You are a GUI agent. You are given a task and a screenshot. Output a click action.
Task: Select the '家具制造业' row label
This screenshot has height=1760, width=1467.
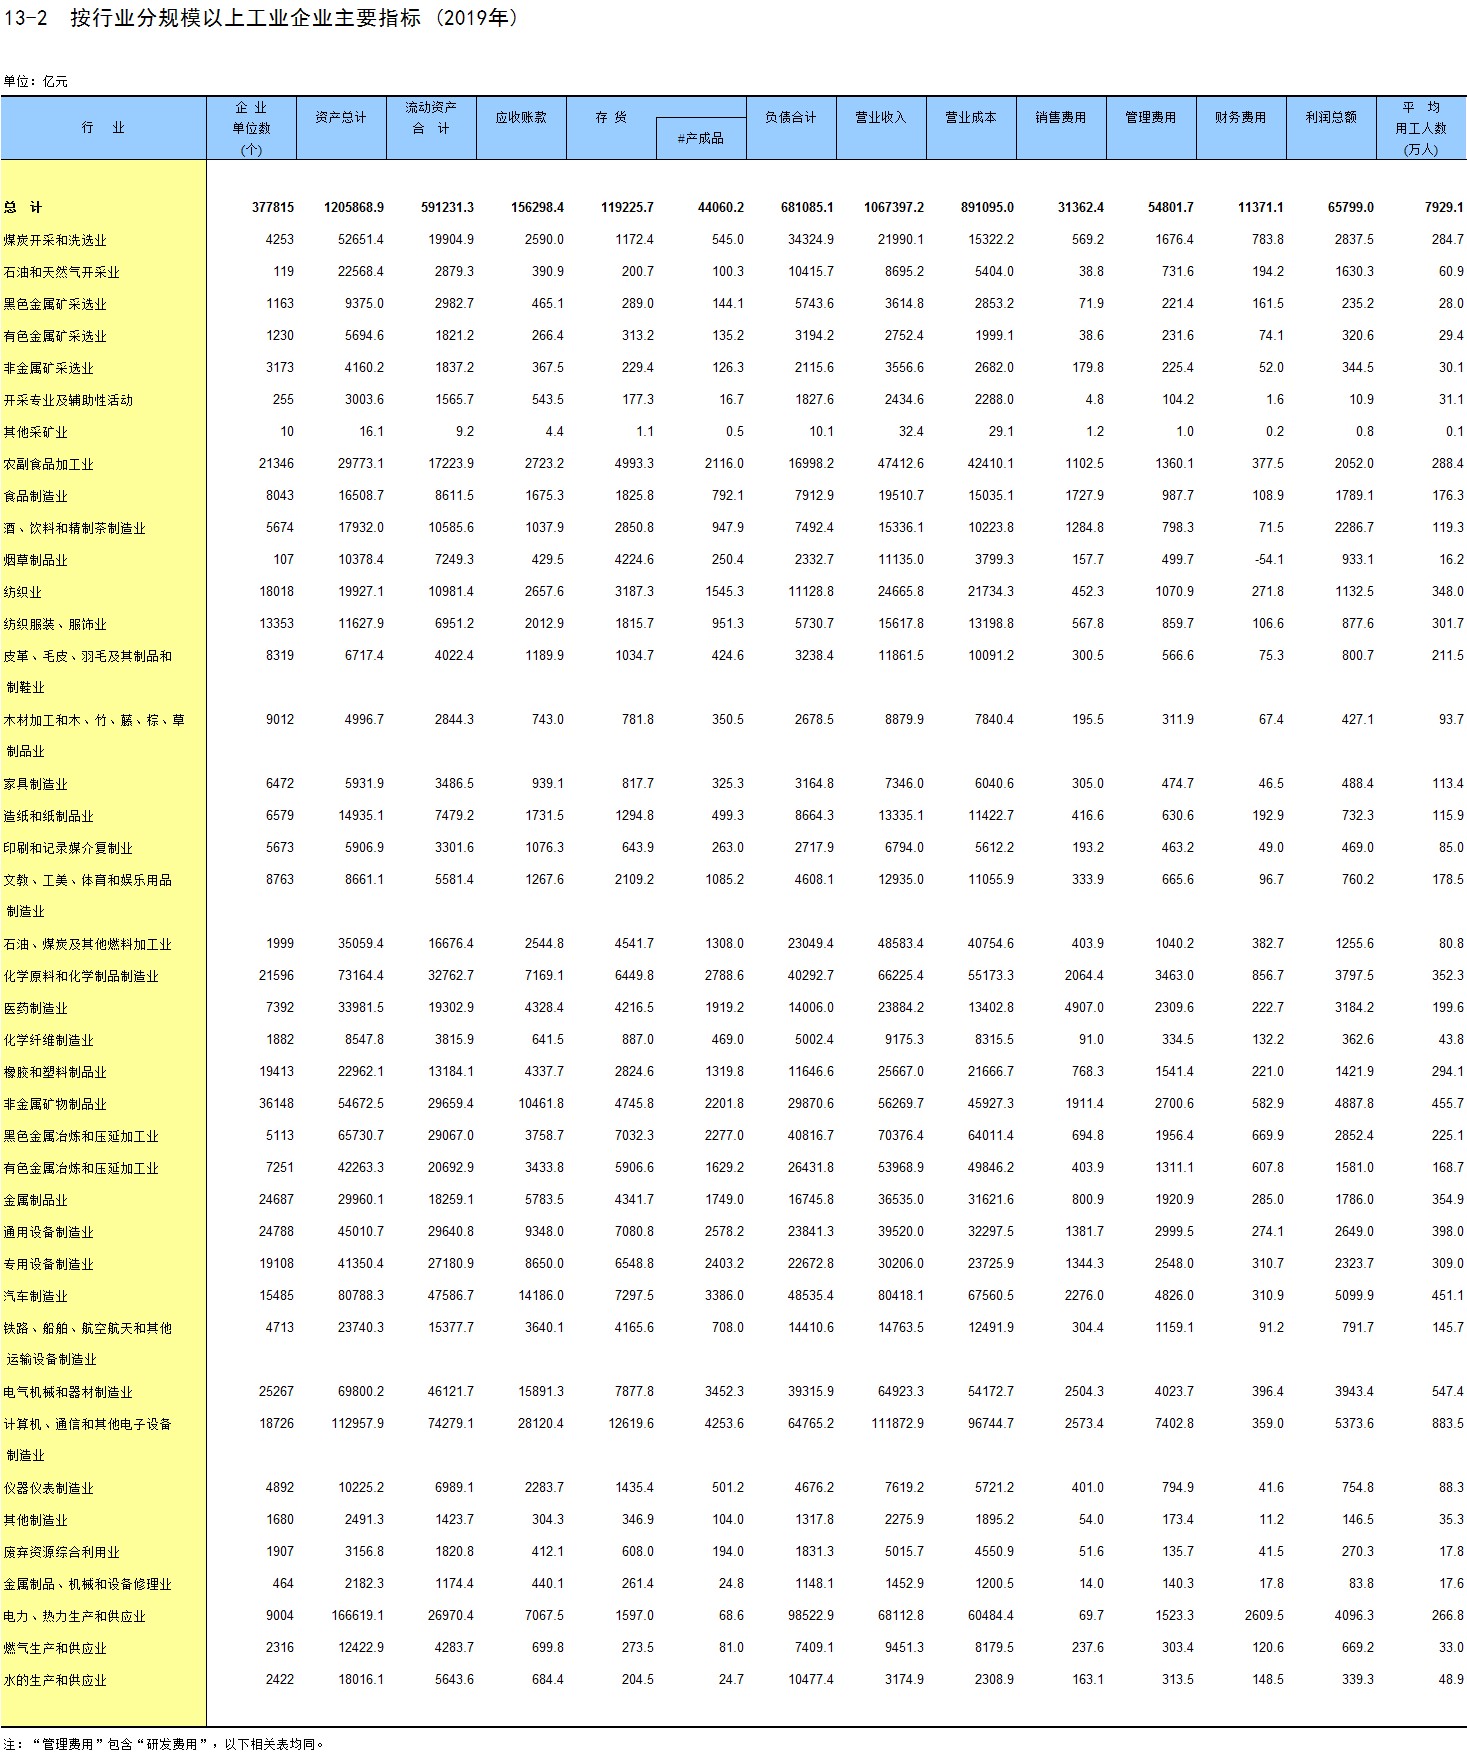(x=35, y=784)
